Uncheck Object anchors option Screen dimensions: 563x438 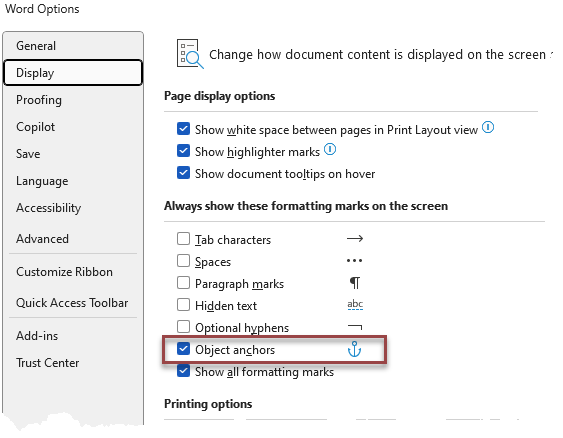tap(183, 349)
